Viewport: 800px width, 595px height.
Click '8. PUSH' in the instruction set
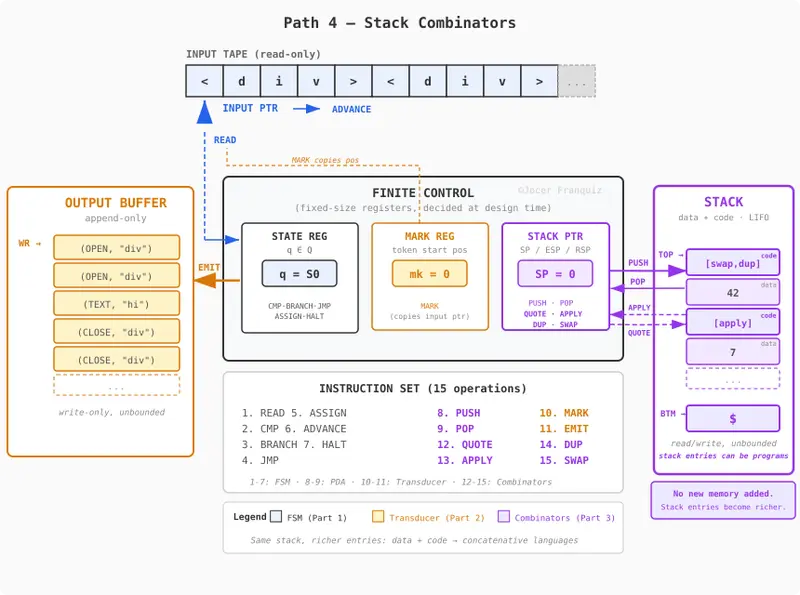pos(459,413)
